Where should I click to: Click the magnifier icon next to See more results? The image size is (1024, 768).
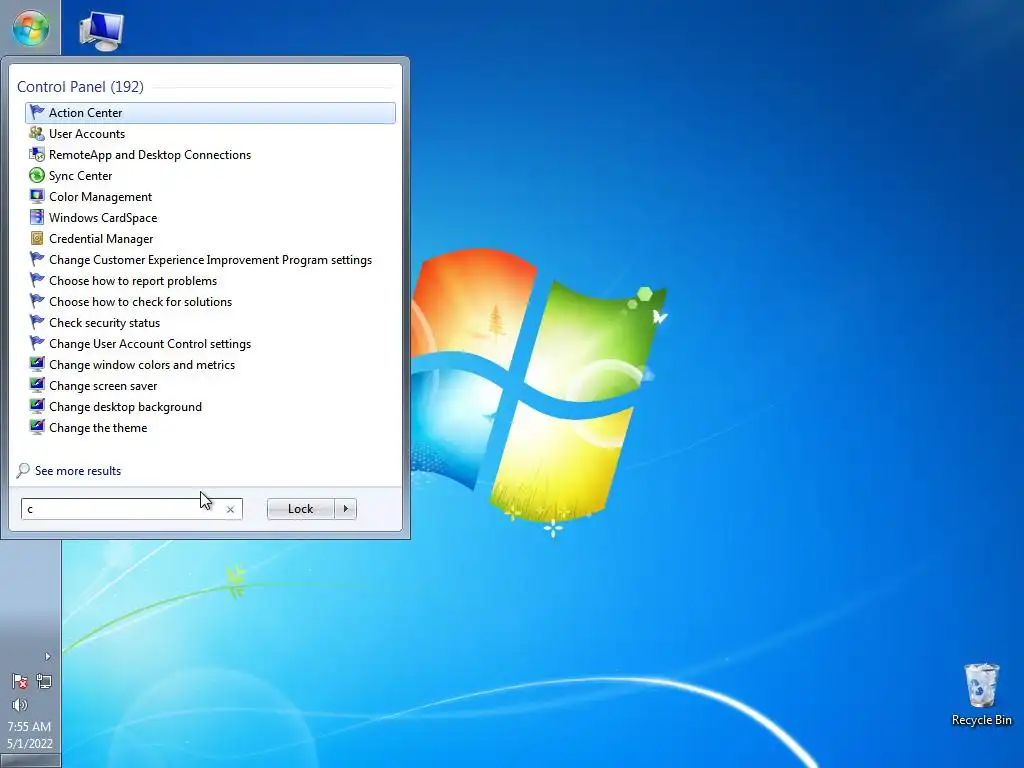23,470
